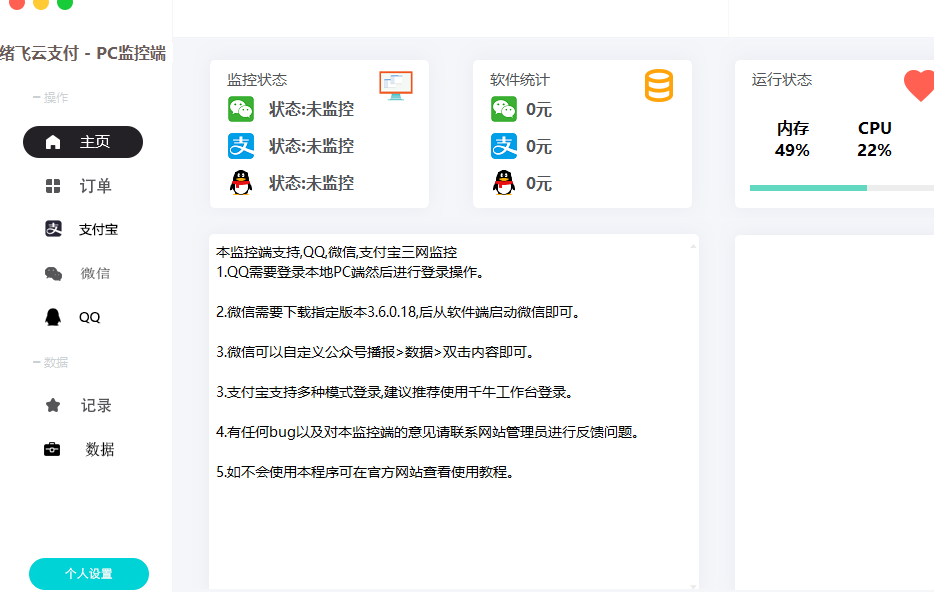Viewport: 934px width, 592px height.
Task: Click the scroll-up arrow of the notice text box
Action: [x=693, y=243]
